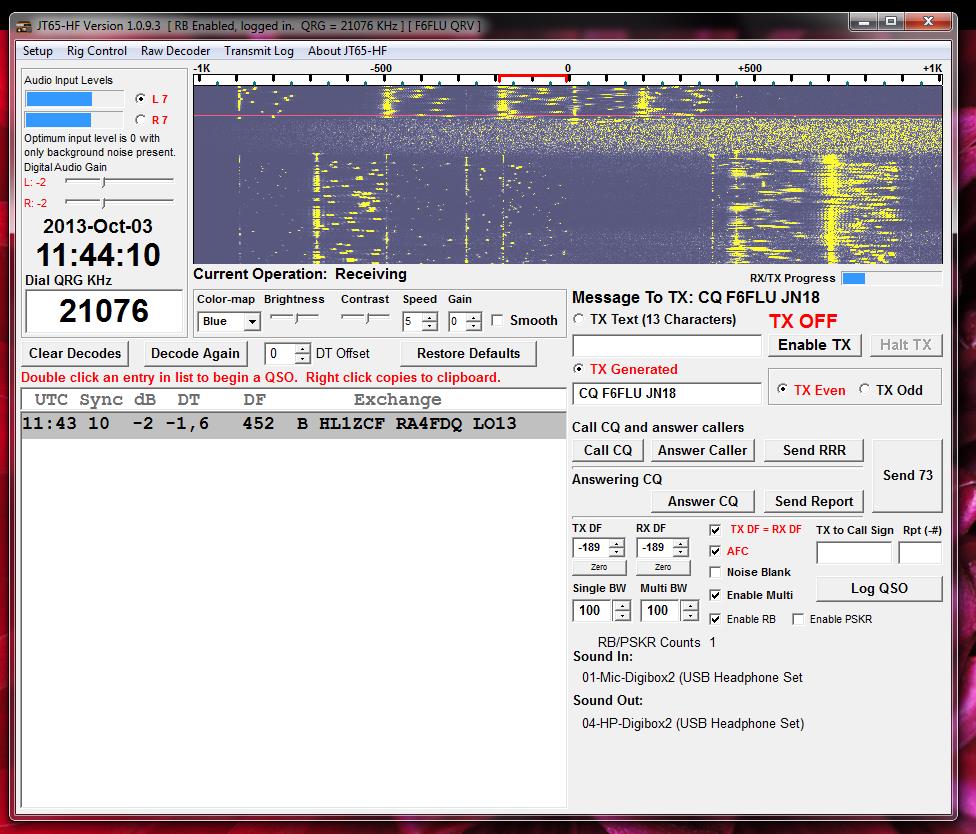Click the Answer CQ button

703,501
